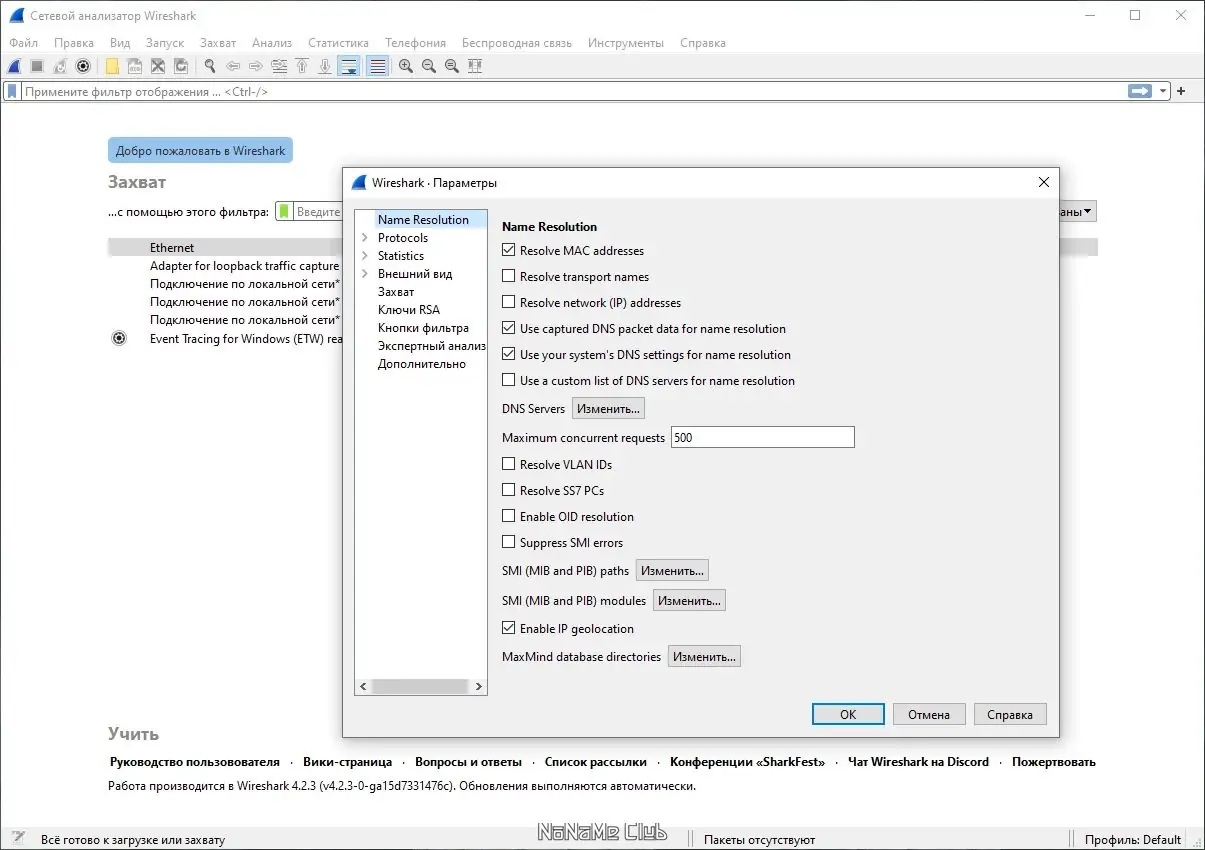
Task: Click the zoom out magnifier icon
Action: click(x=429, y=66)
